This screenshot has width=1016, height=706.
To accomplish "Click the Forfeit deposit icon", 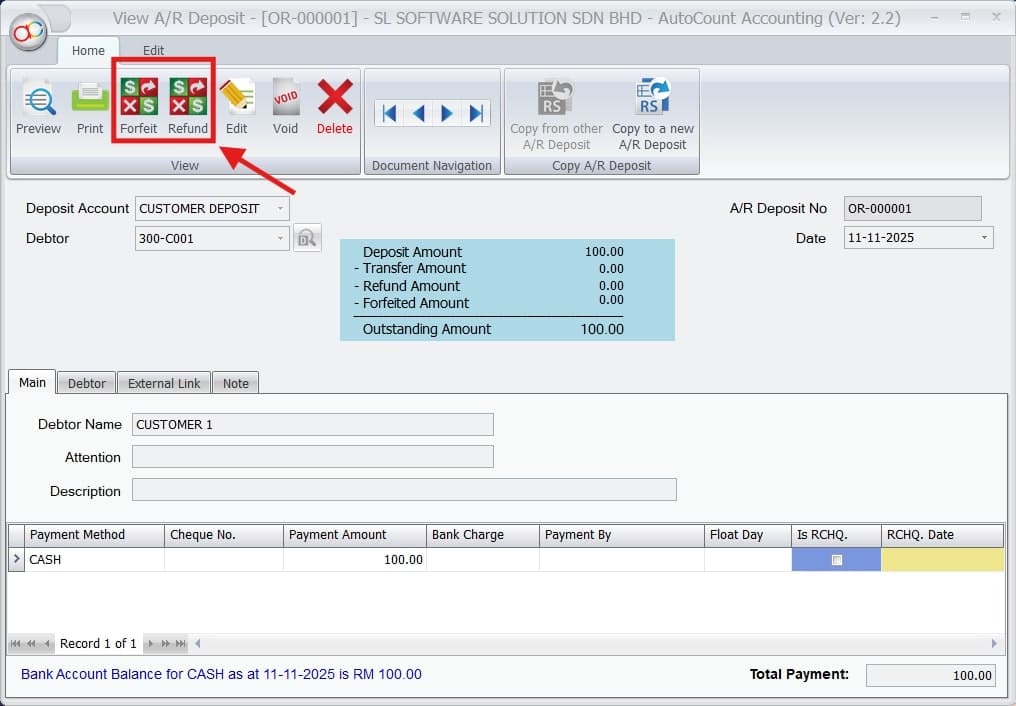I will (x=139, y=106).
